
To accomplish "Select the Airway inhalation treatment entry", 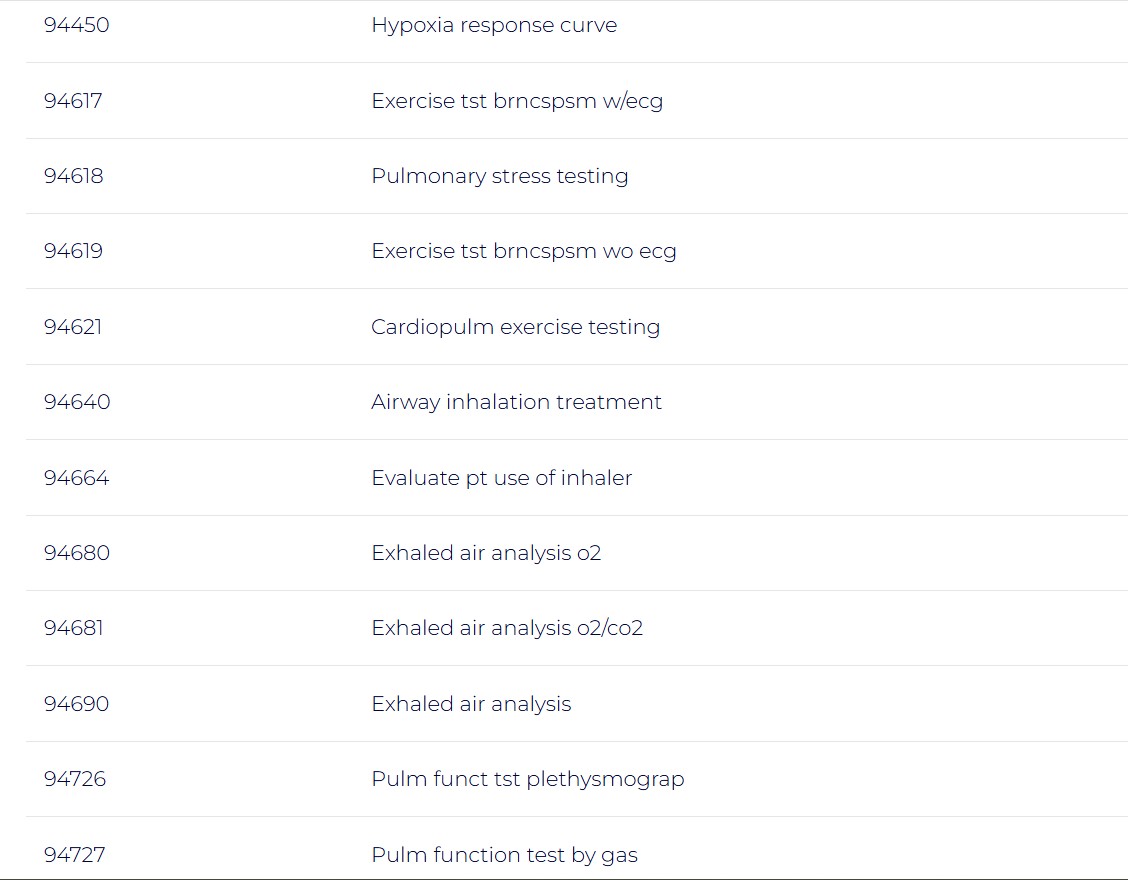I will pos(517,402).
